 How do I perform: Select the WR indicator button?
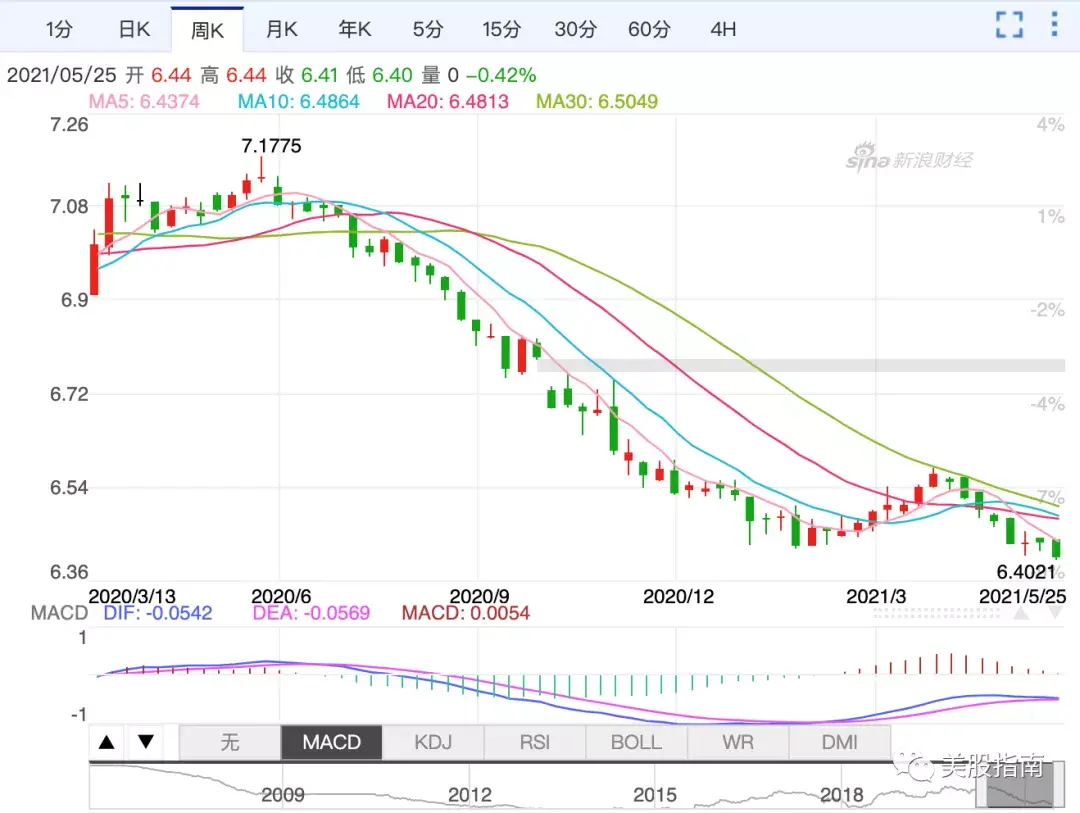click(738, 742)
